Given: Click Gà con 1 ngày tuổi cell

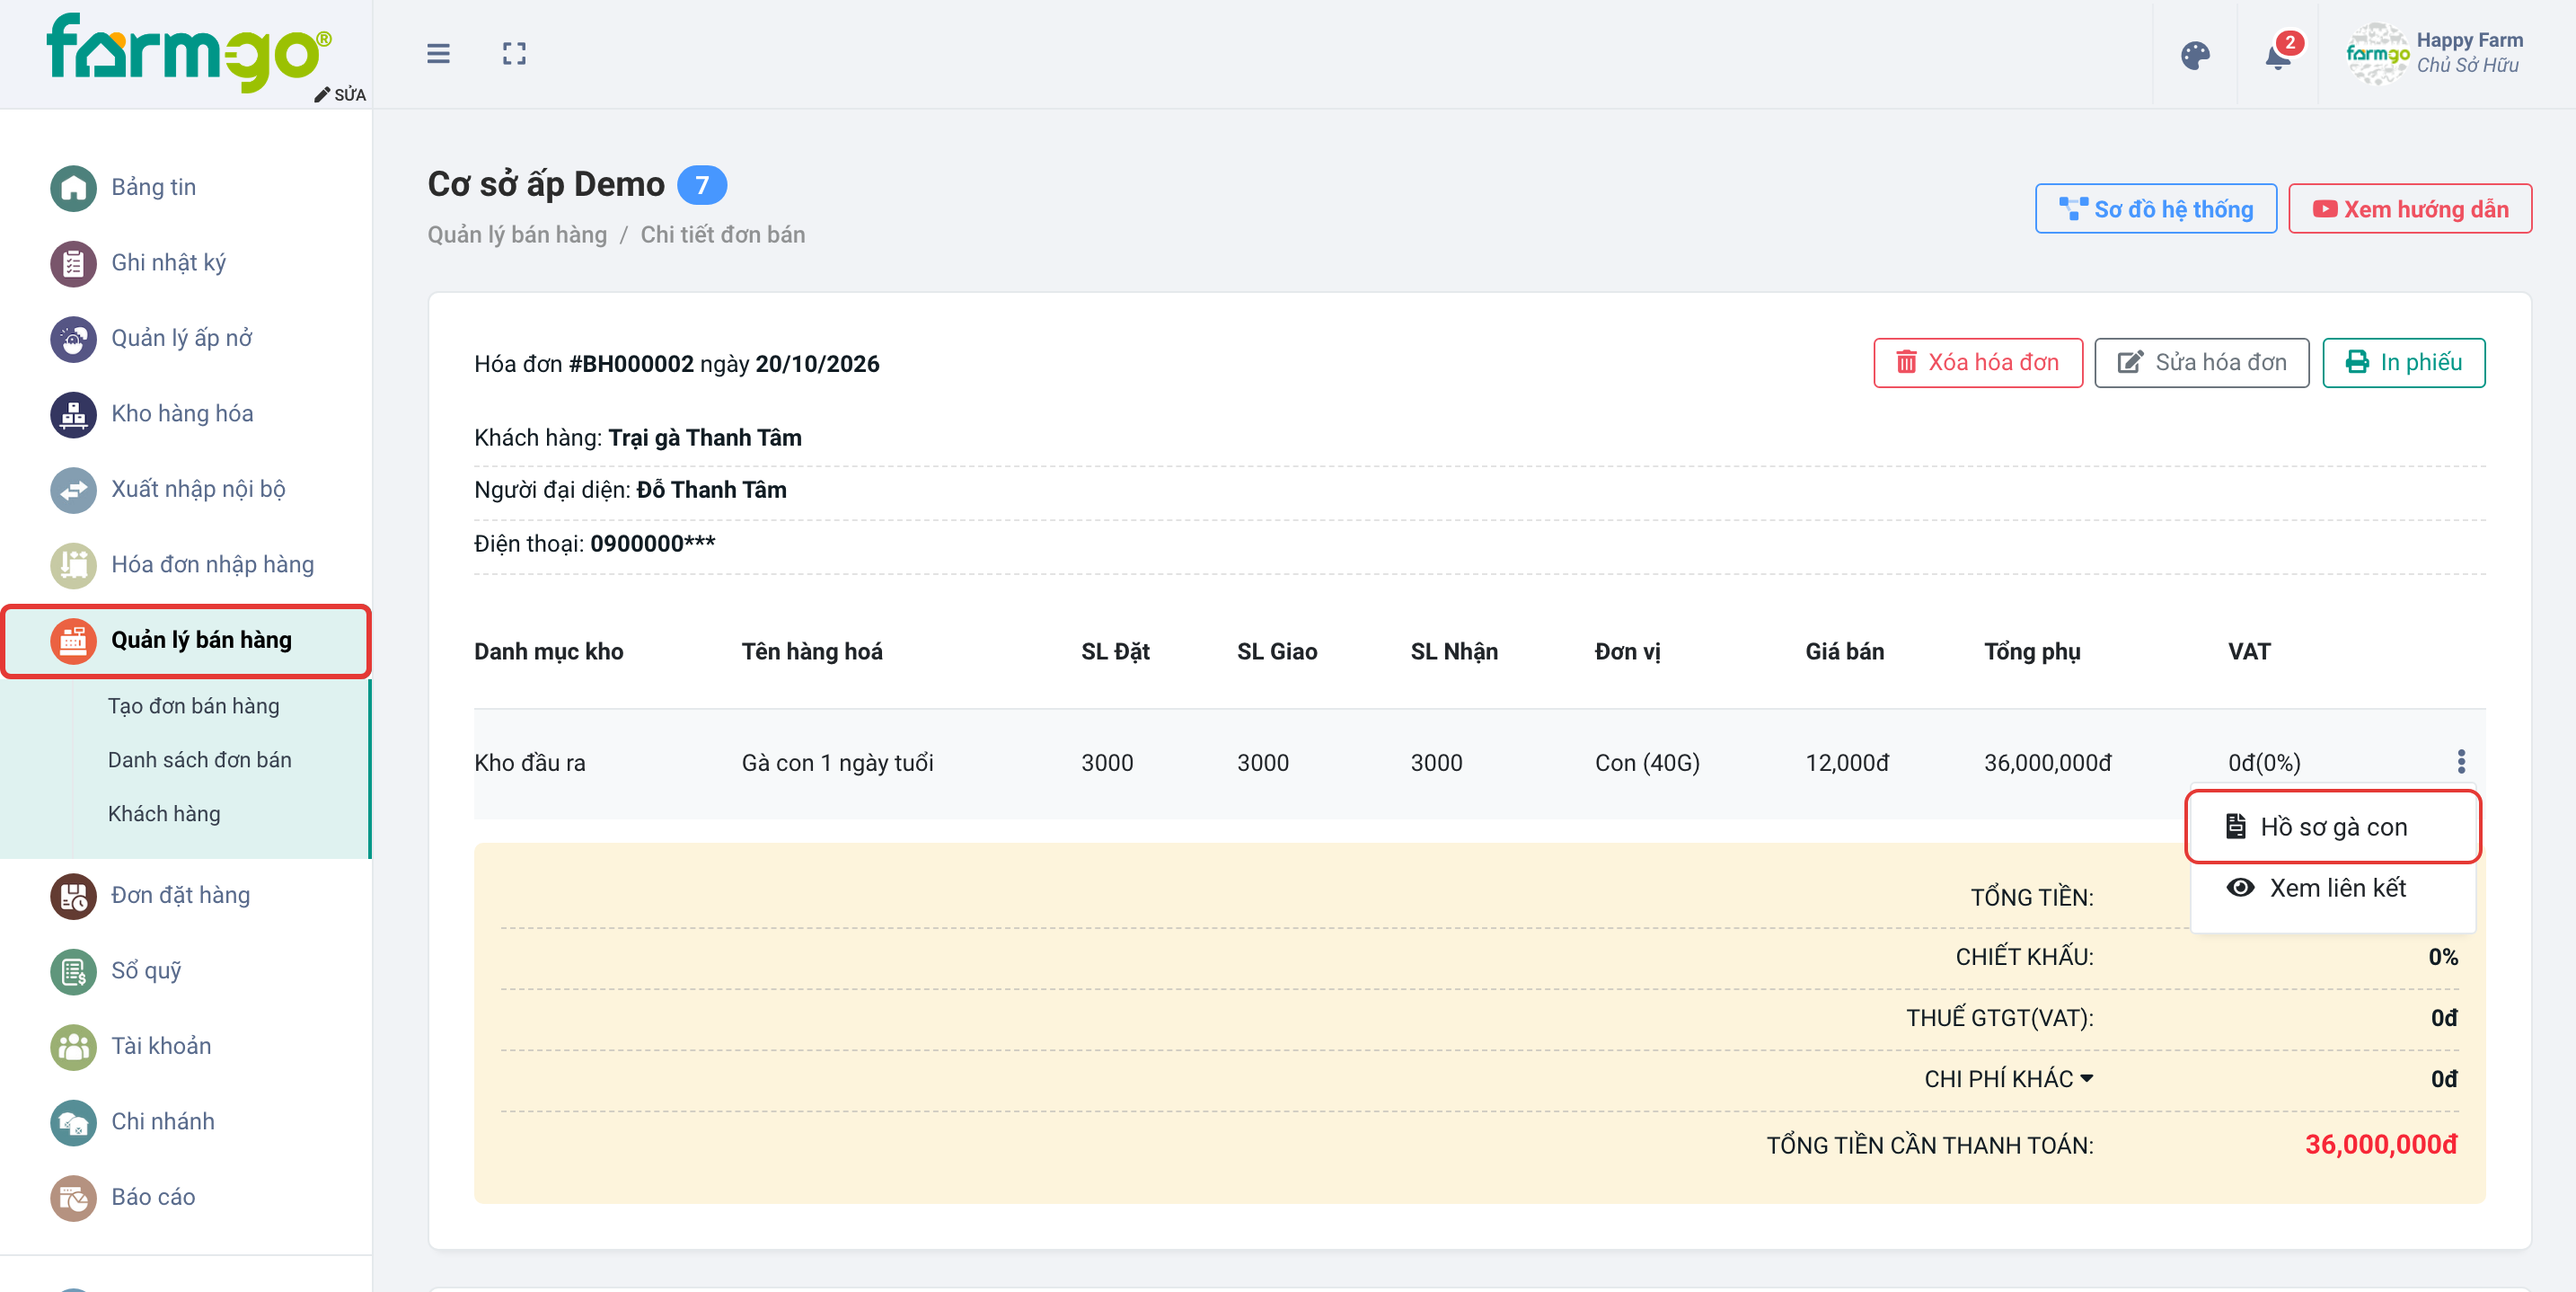Looking at the screenshot, I should (837, 763).
